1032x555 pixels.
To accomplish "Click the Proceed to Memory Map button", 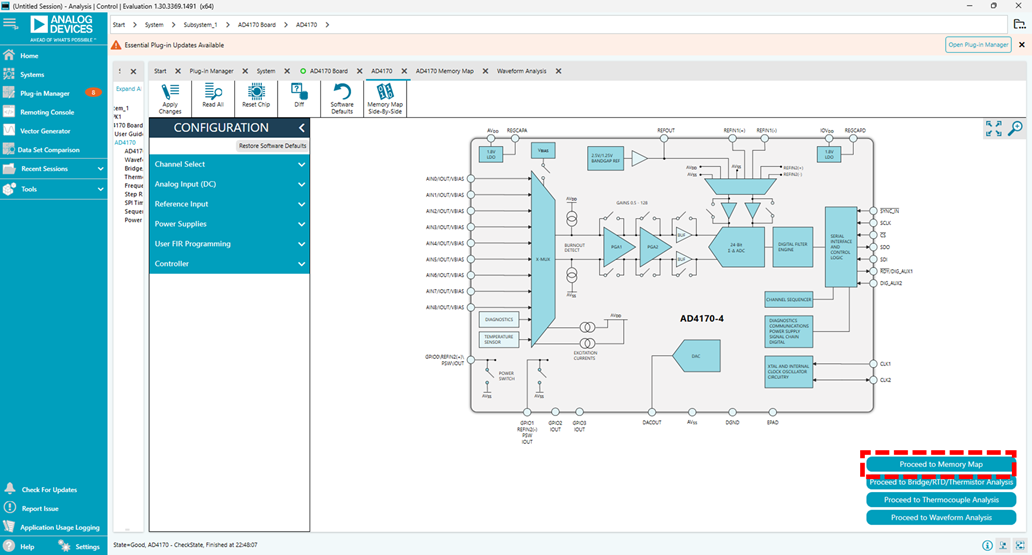I will pyautogui.click(x=940, y=465).
